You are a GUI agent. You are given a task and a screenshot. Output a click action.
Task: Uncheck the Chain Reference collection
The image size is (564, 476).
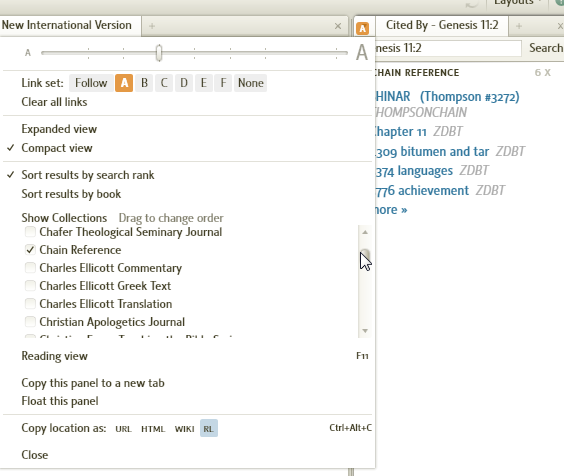click(x=30, y=250)
